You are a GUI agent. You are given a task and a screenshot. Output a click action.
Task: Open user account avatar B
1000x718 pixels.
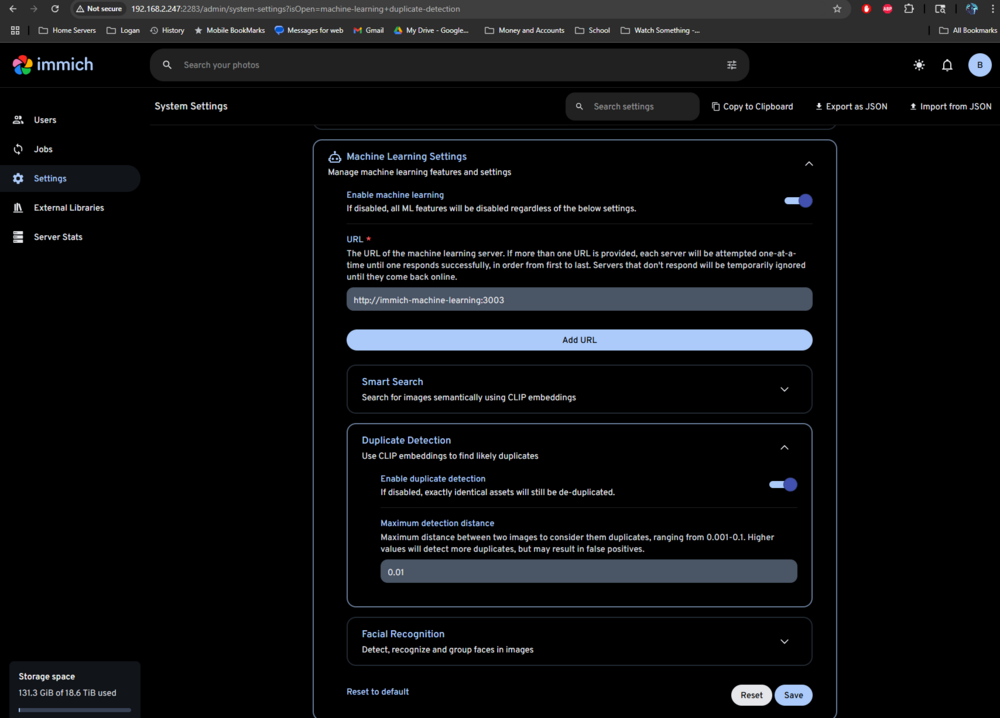[980, 65]
